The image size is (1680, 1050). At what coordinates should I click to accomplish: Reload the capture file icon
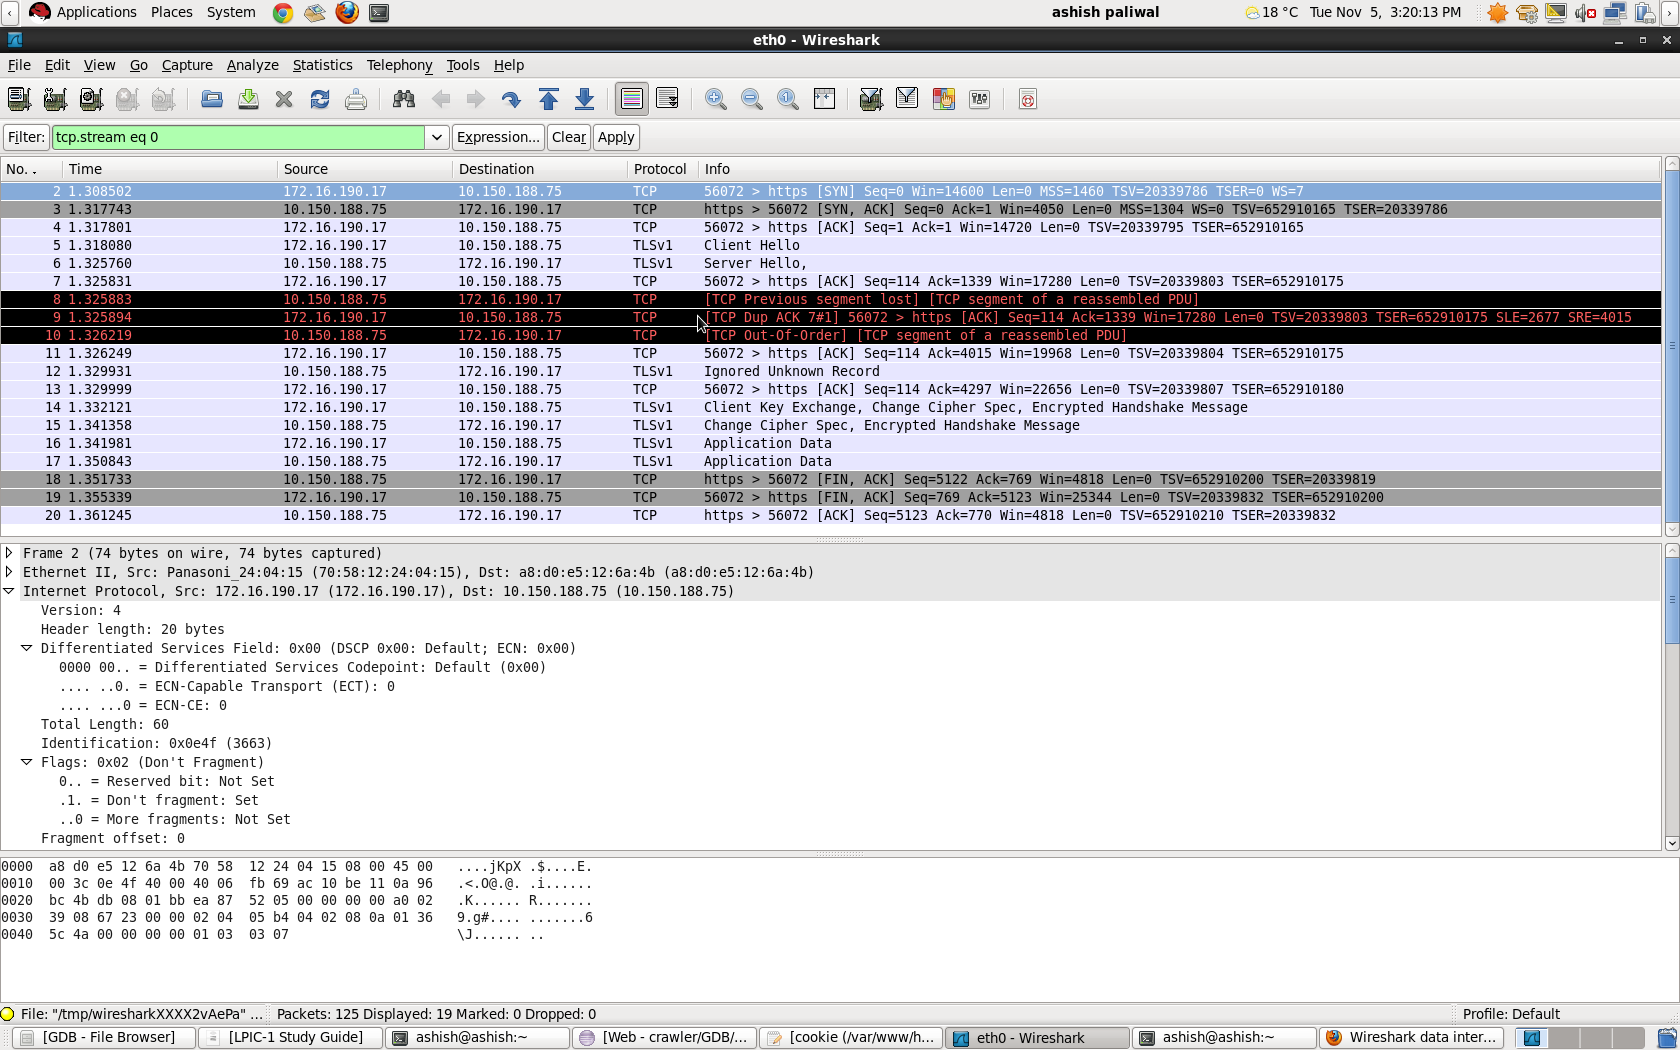[320, 99]
